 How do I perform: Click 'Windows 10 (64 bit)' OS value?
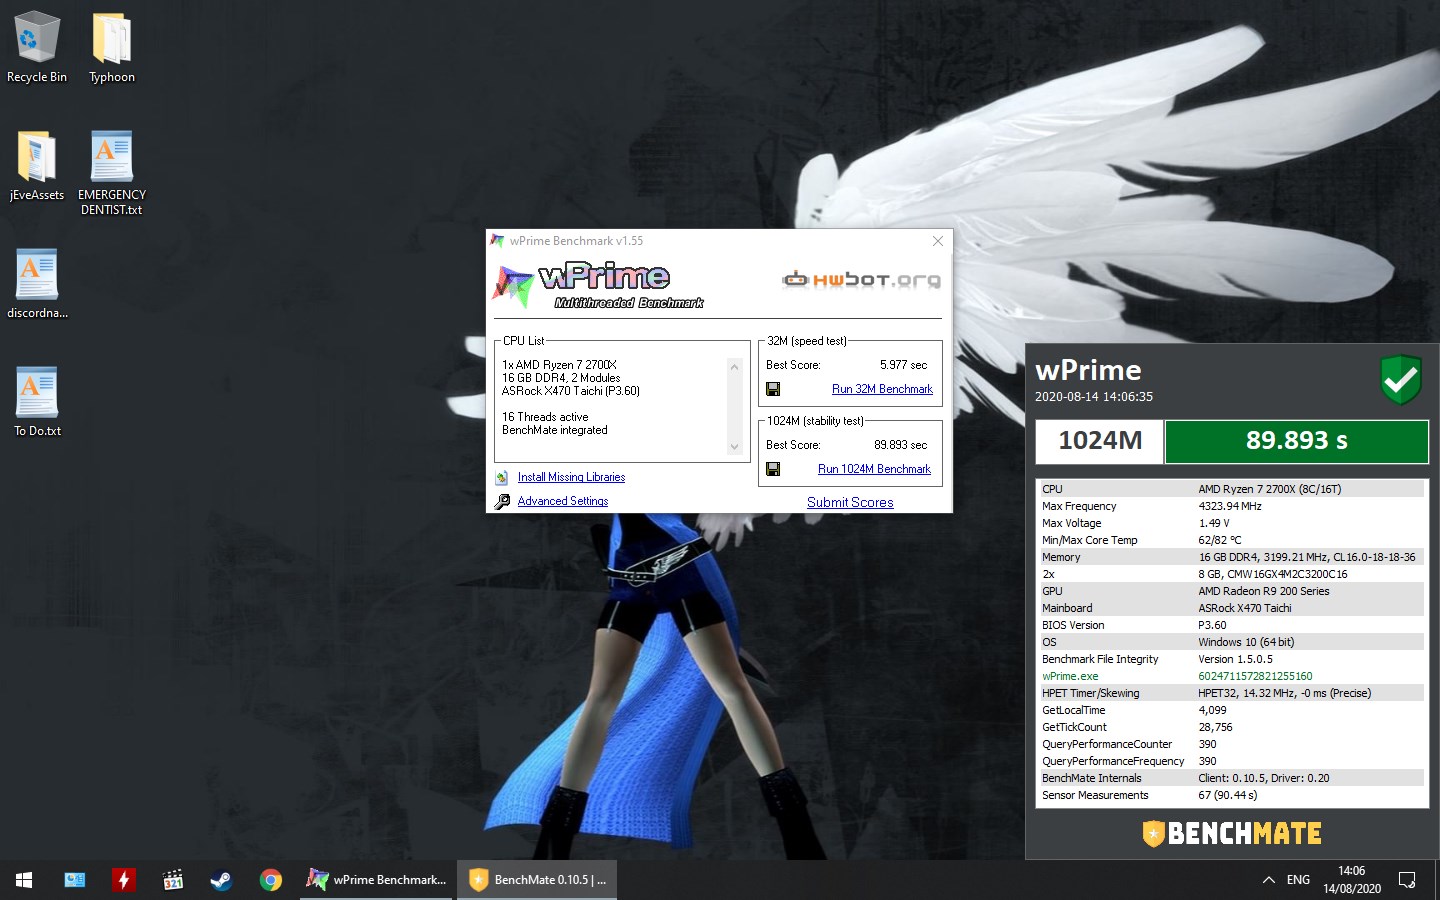tap(1246, 642)
